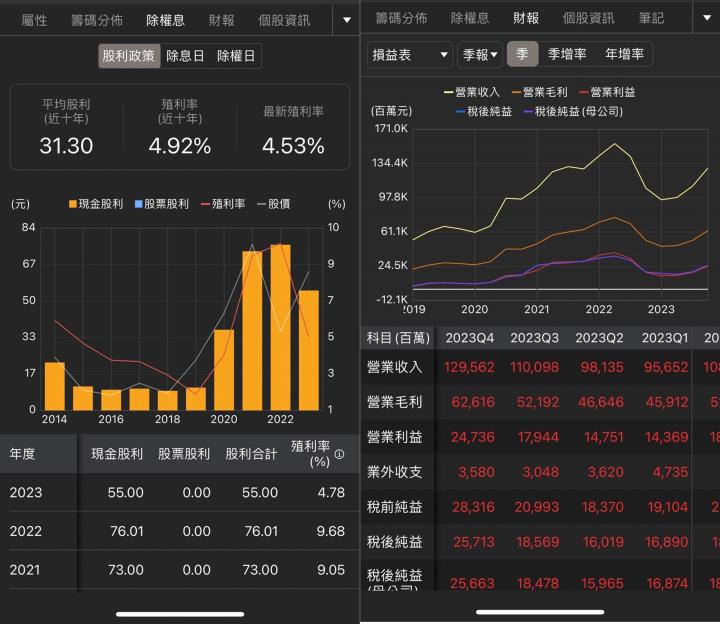The width and height of the screenshot is (720, 624).
Task: Select the 2023Q4 column header
Action: pos(469,338)
